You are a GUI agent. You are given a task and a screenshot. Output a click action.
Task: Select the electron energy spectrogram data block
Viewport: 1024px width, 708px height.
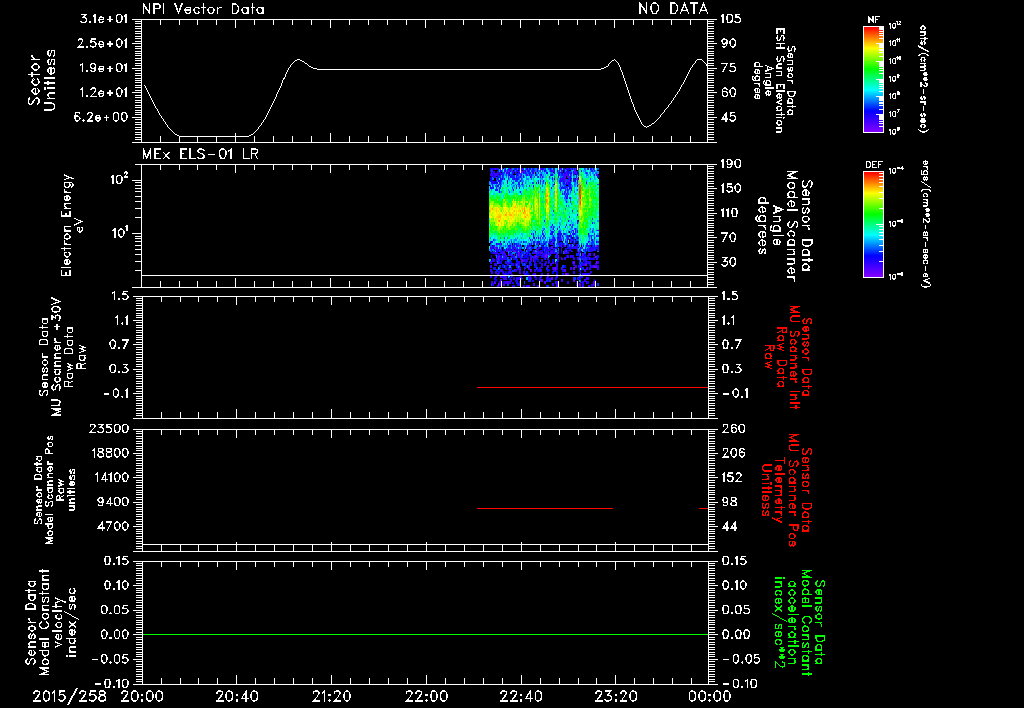tap(544, 227)
